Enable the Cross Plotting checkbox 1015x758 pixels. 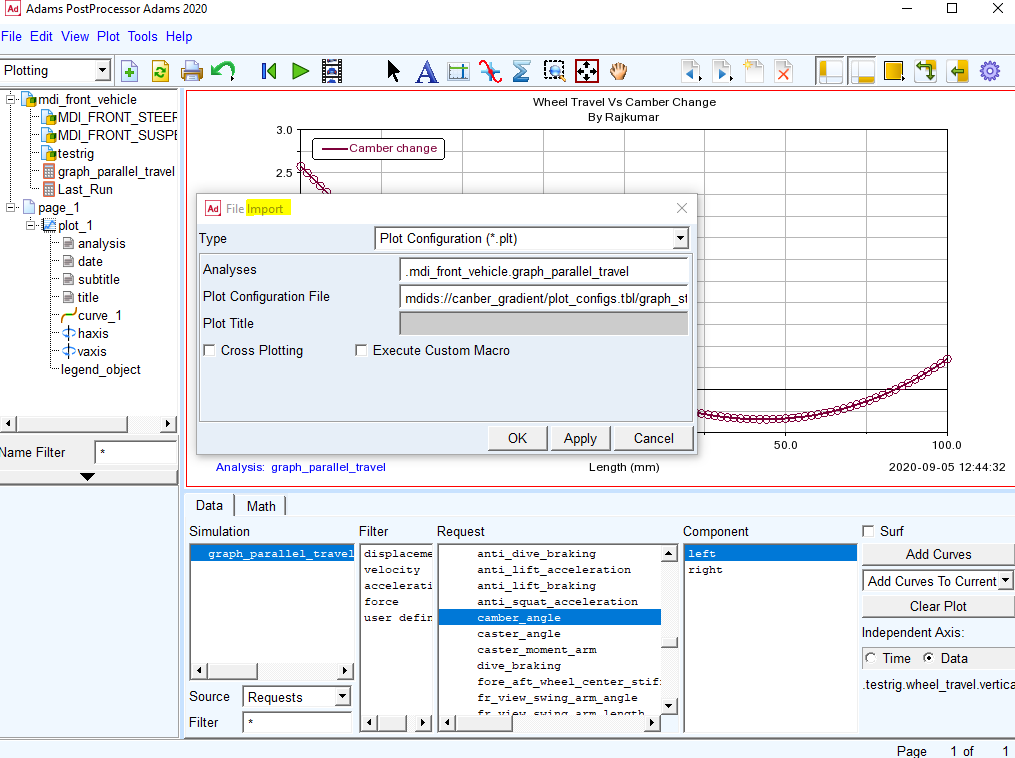click(x=209, y=351)
